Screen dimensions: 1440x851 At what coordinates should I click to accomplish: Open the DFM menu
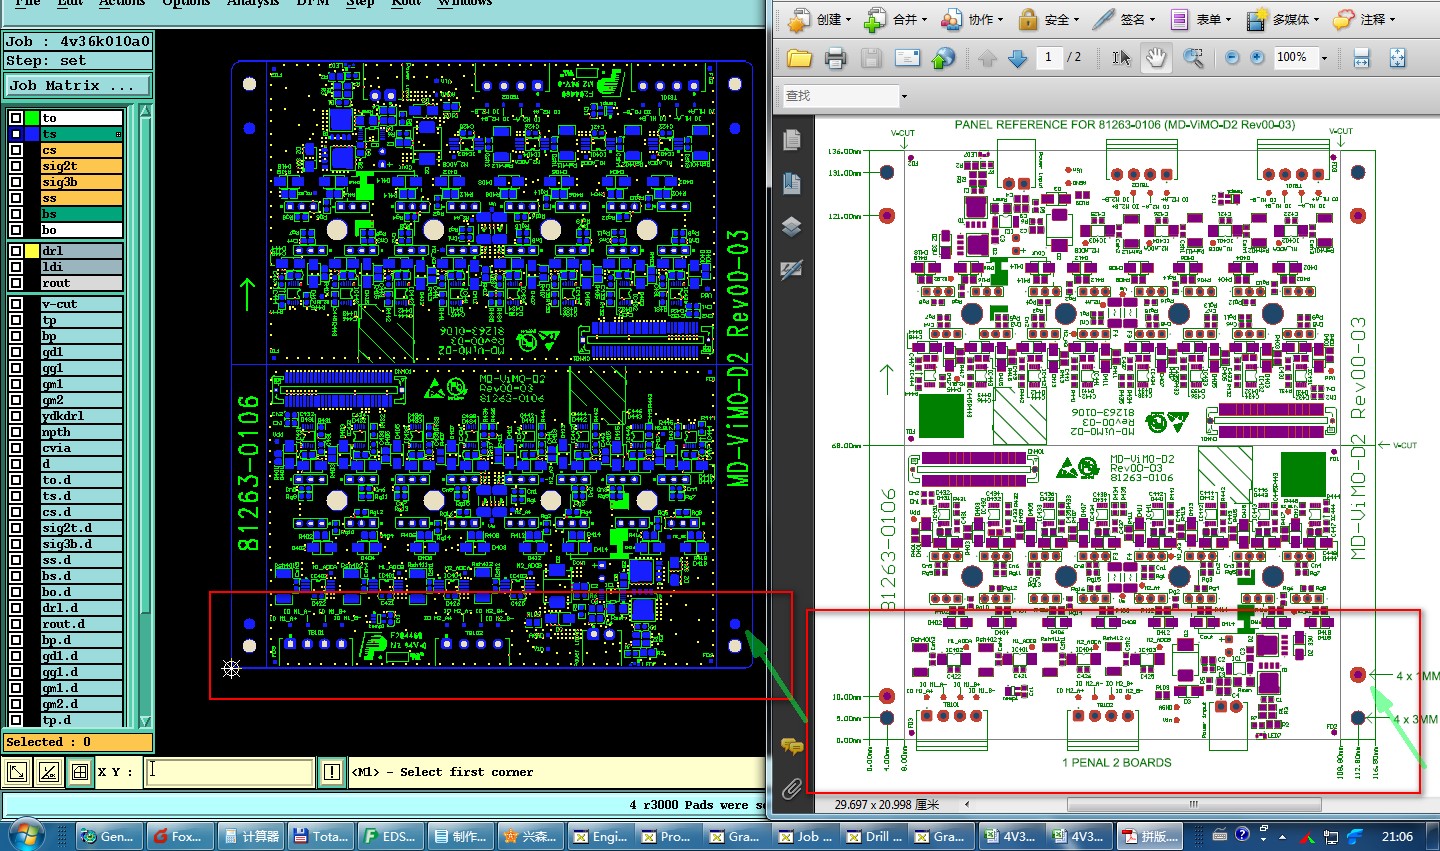click(313, 3)
